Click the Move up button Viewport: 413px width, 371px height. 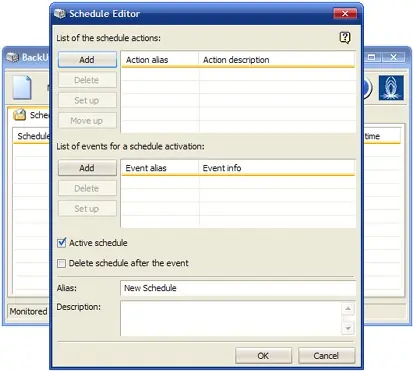tap(87, 121)
